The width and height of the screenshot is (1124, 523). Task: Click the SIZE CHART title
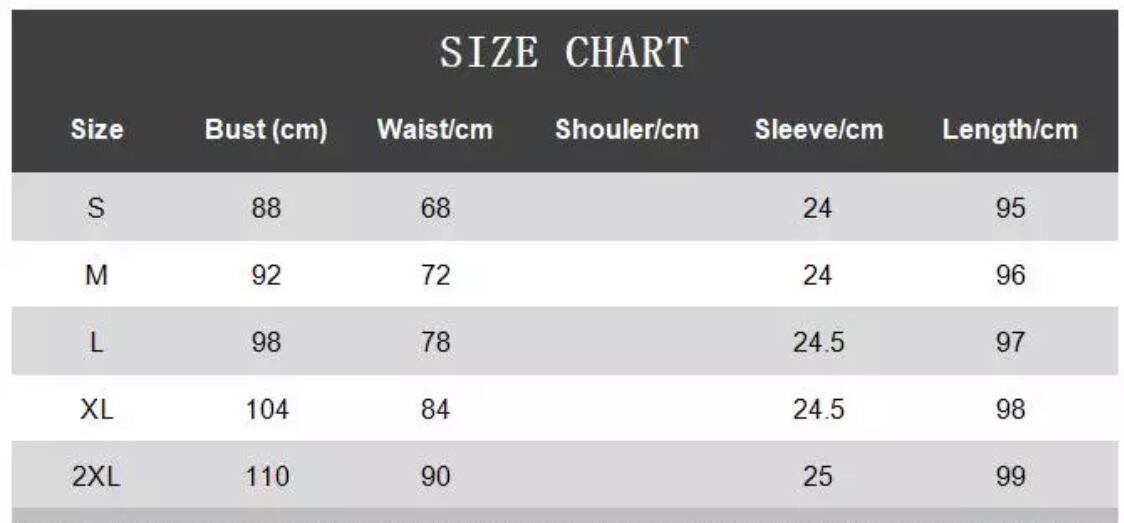pyautogui.click(x=564, y=52)
